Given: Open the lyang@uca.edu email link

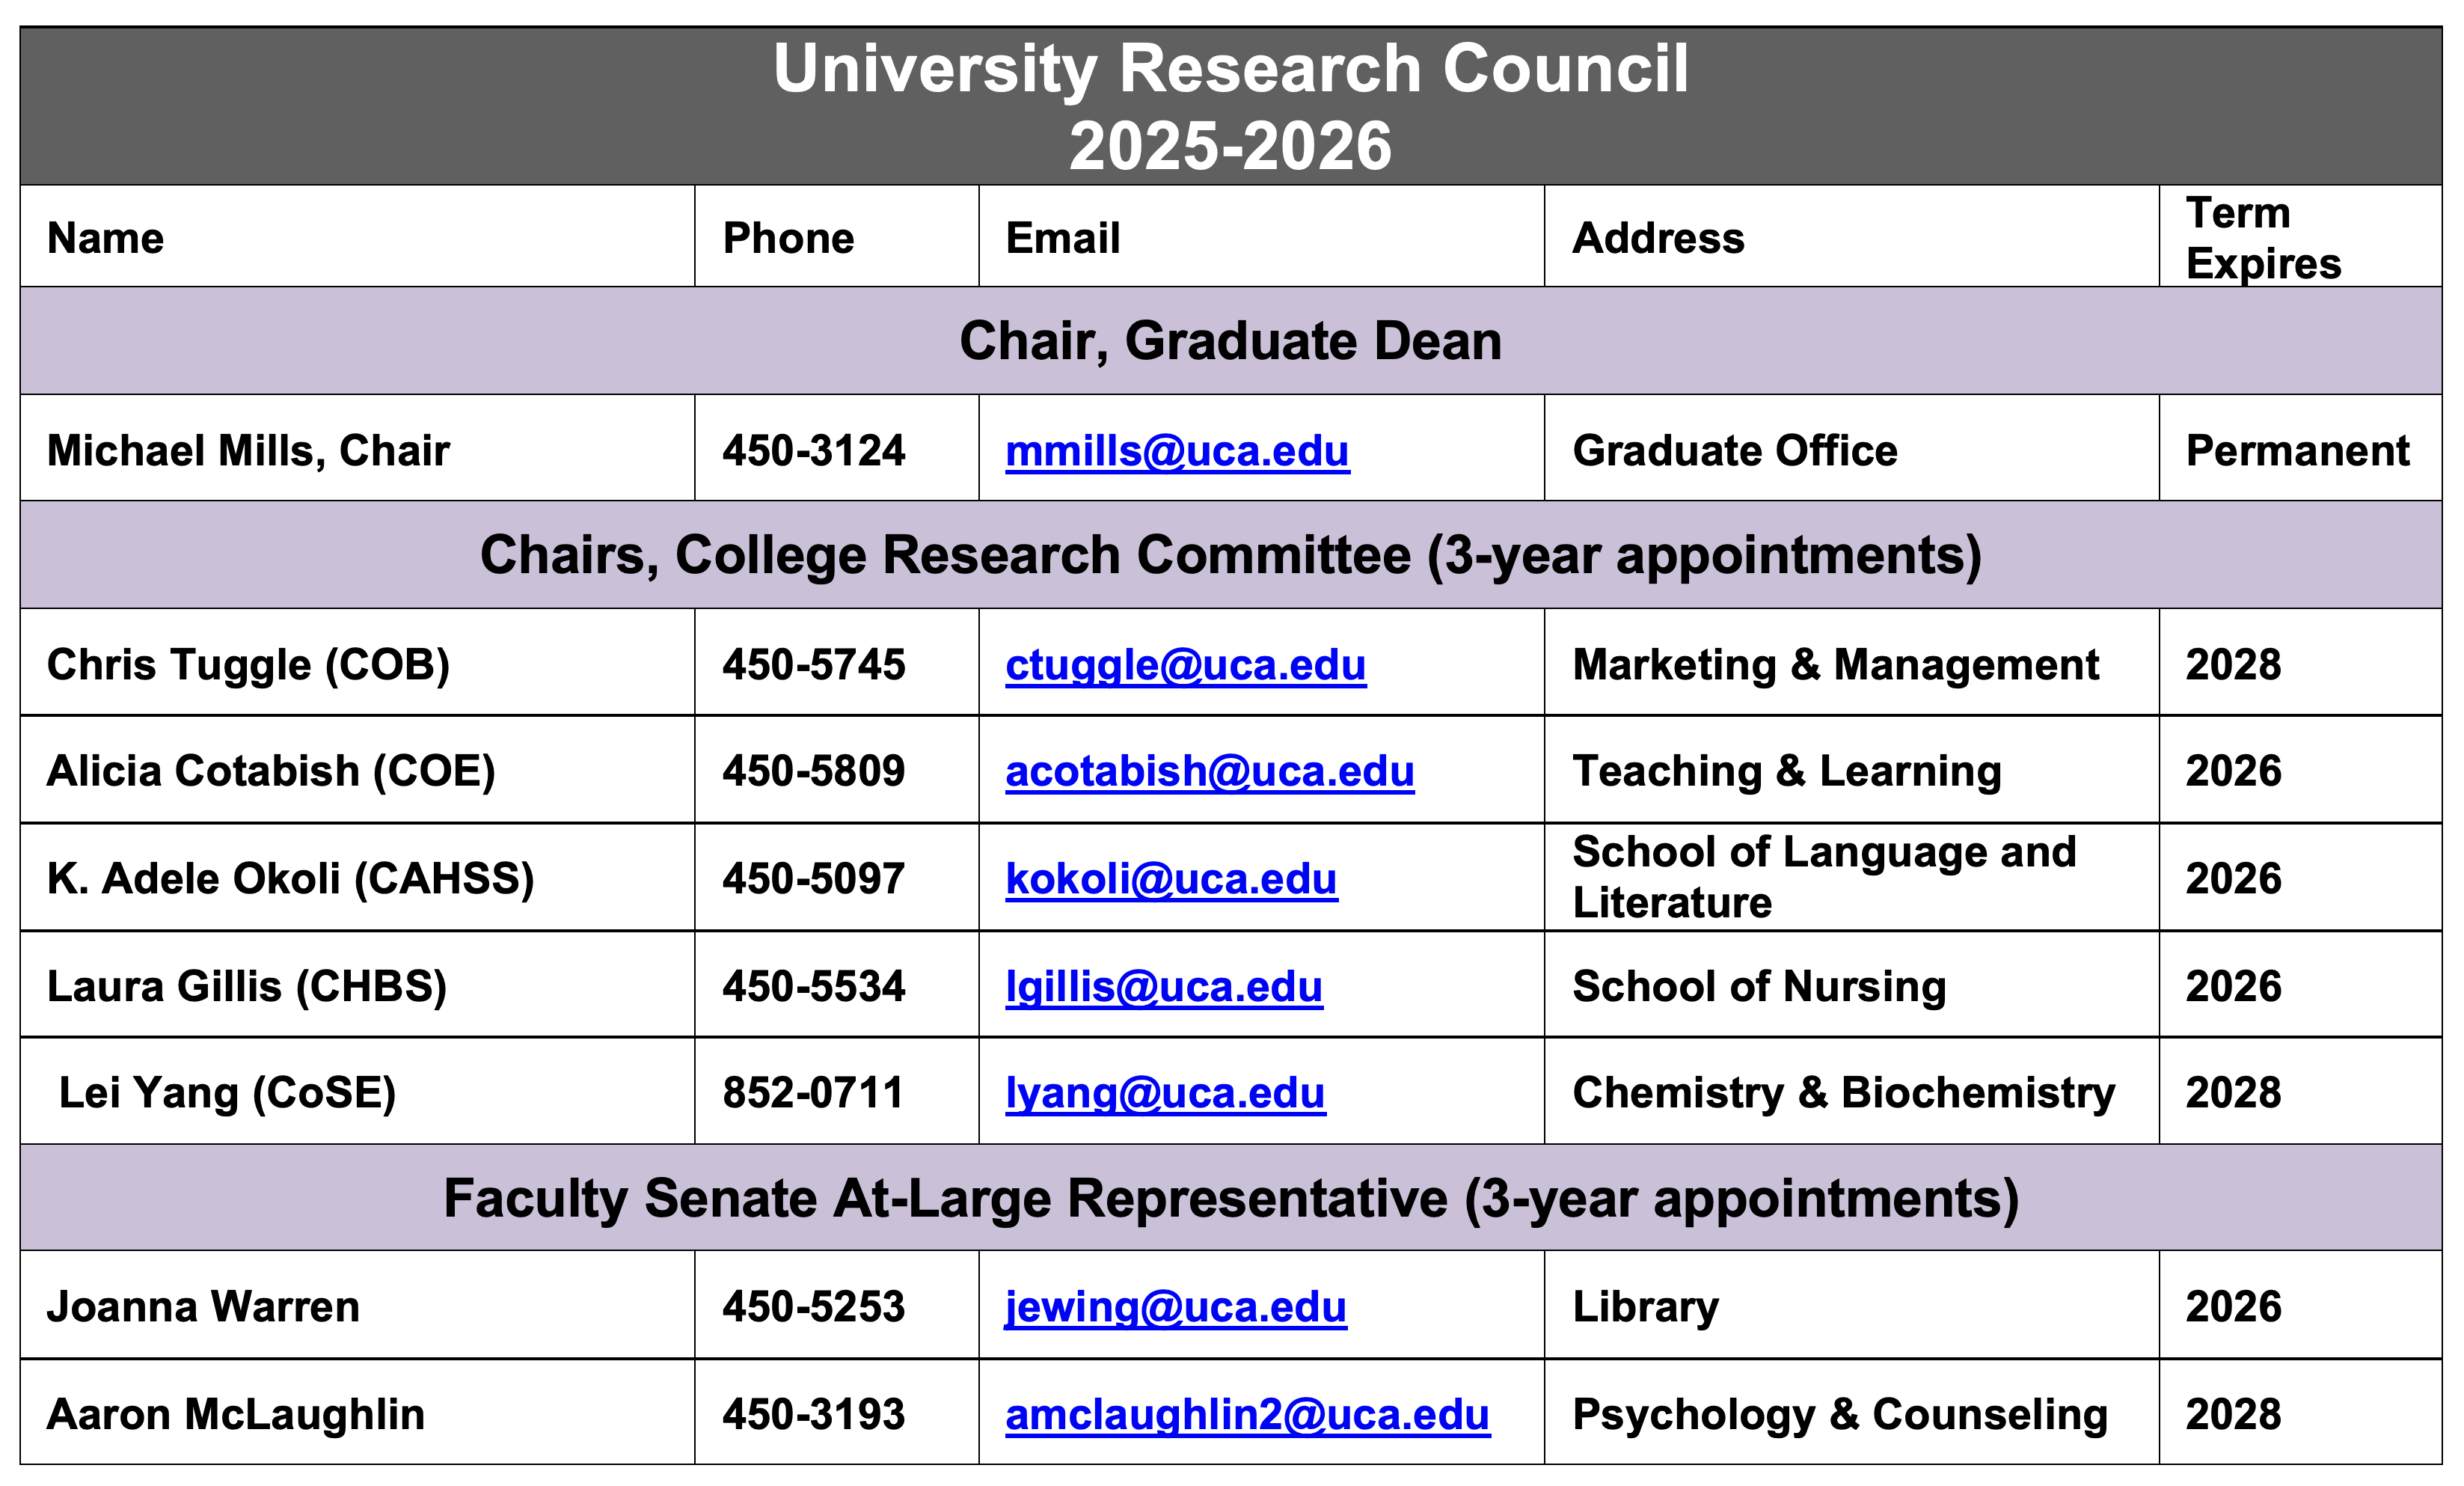Looking at the screenshot, I should 1164,1093.
